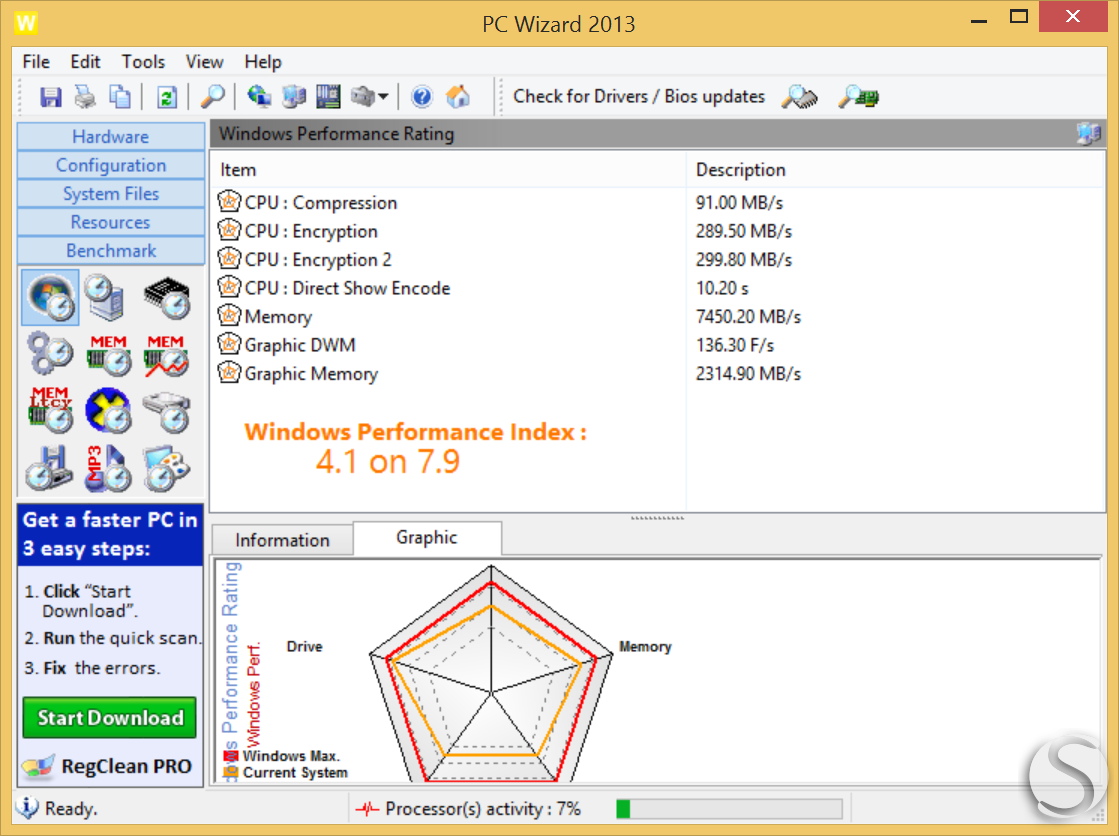
Task: Open the Benchmark sidebar section
Action: pos(111,251)
